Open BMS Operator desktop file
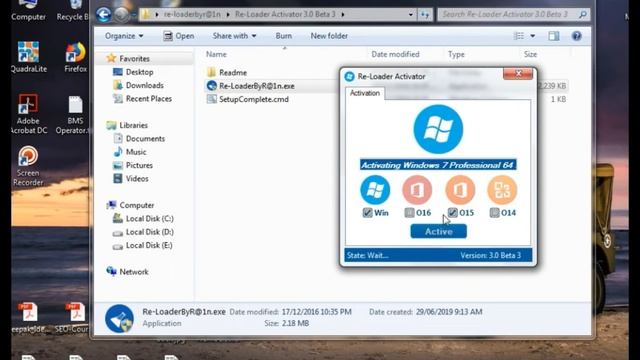 click(74, 115)
